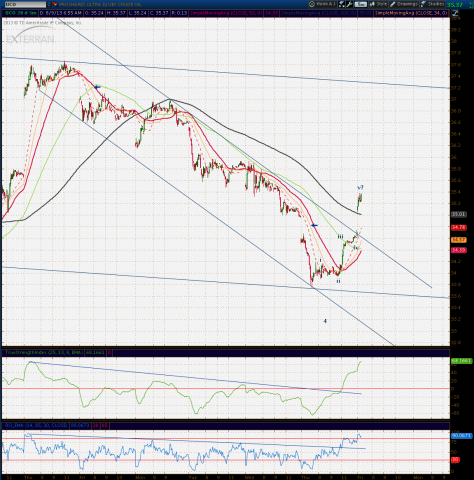Click the orange 34.57 price bubble

coord(459,240)
